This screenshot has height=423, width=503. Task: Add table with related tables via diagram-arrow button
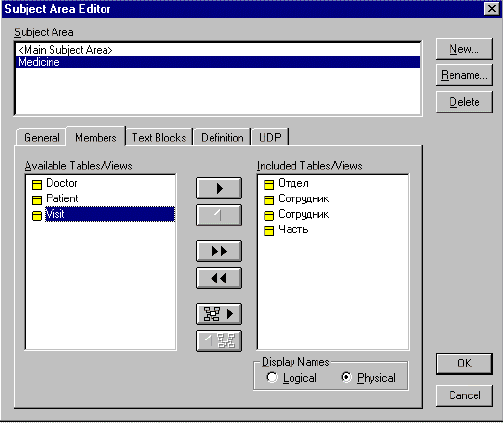tap(219, 314)
